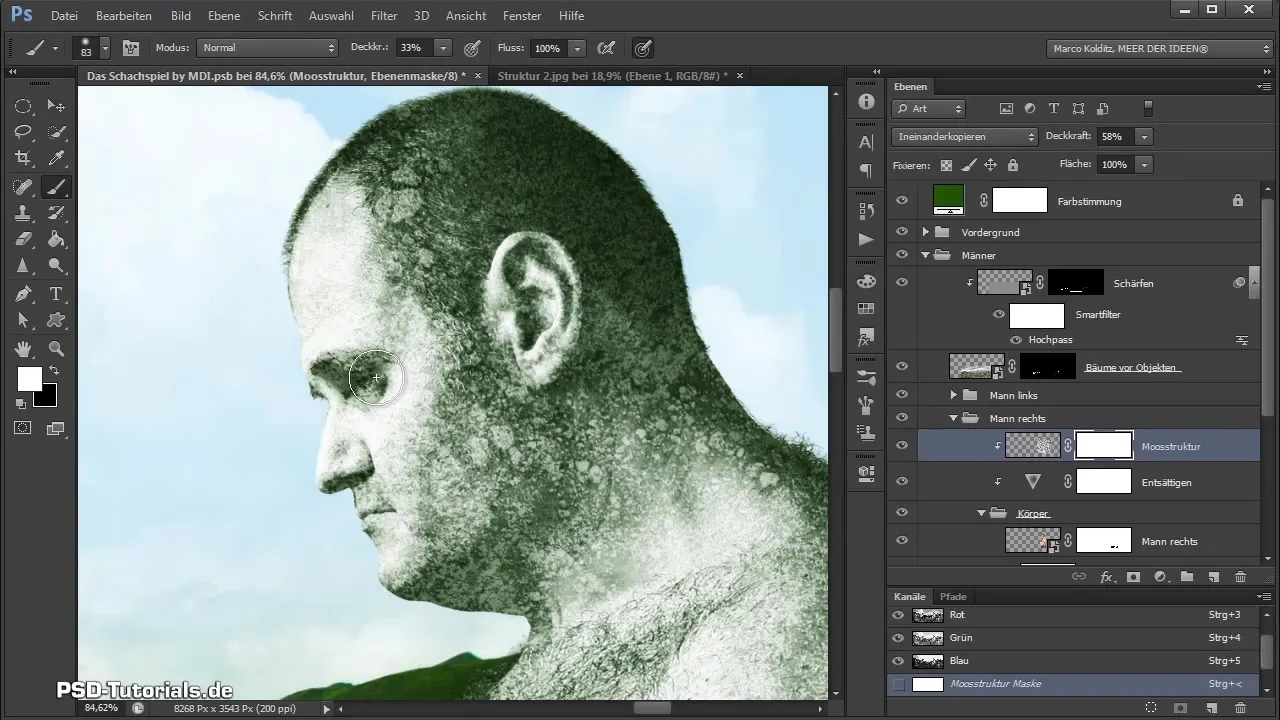Select the Custom Shape tool
1280x720 pixels.
57,320
